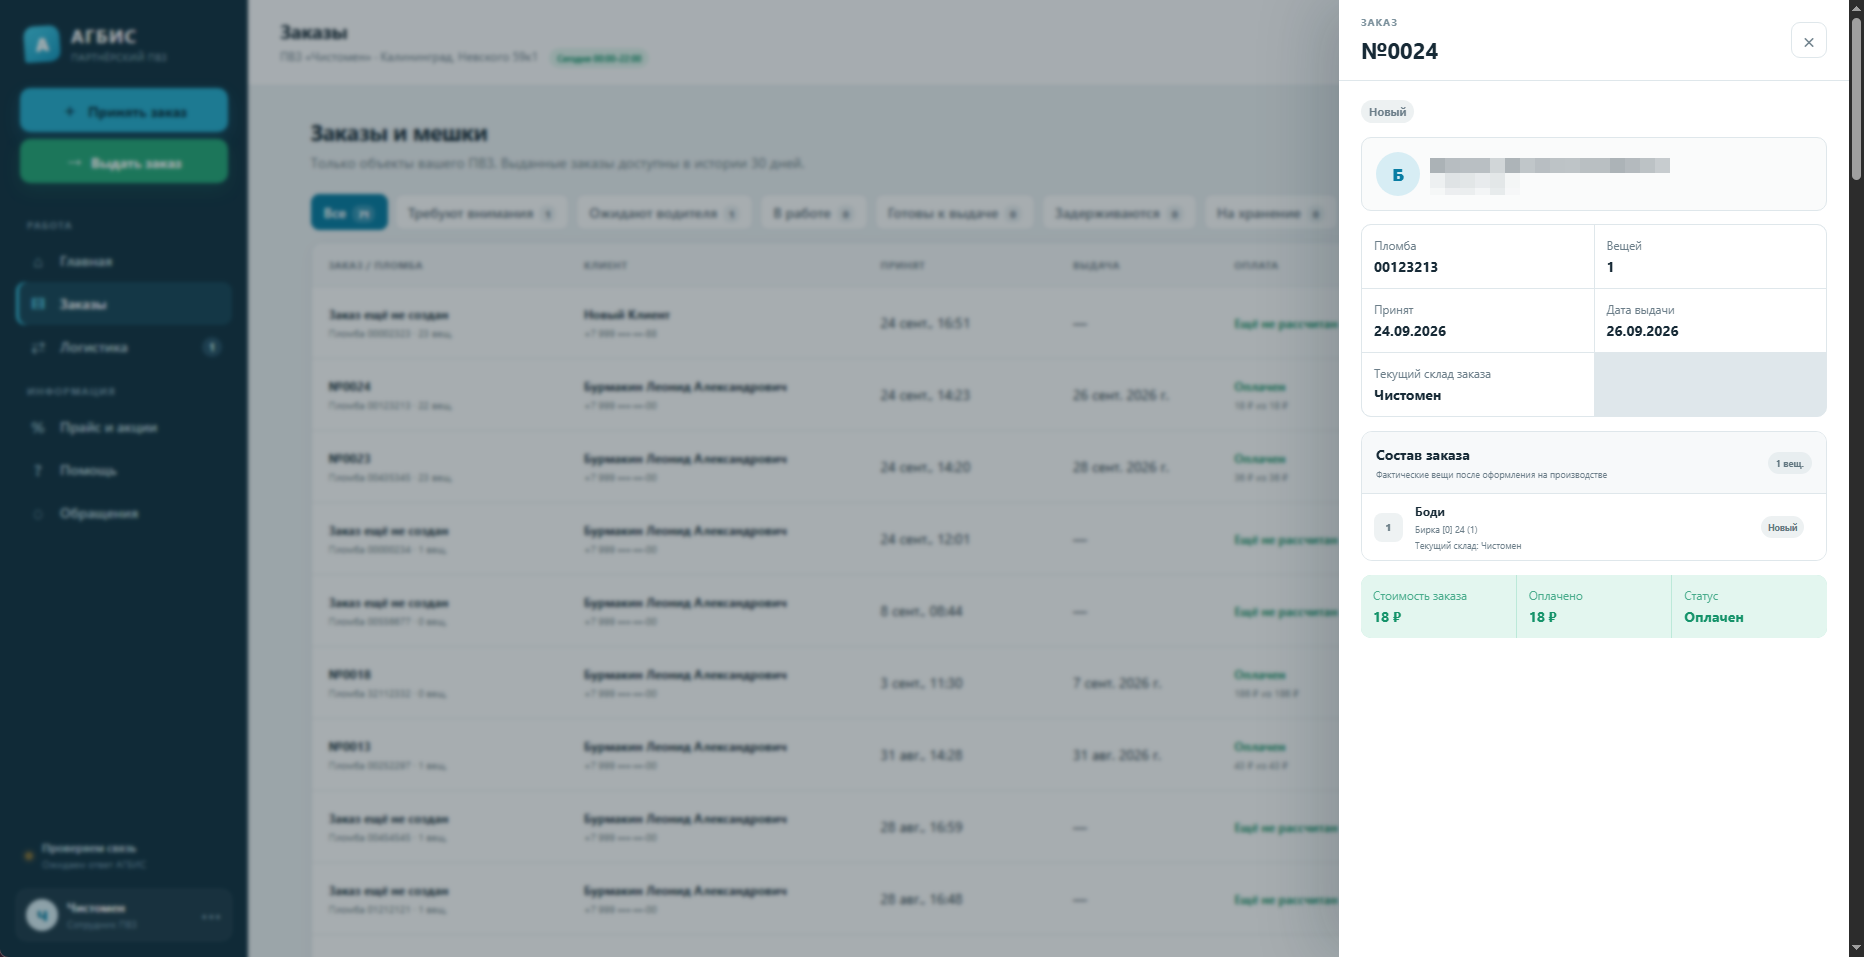Open the На хранении tab
This screenshot has height=957, width=1864.
coord(1269,213)
